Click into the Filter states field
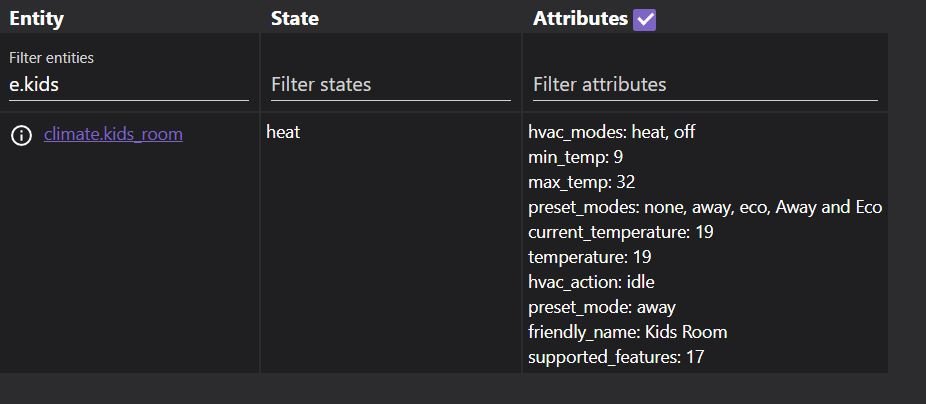Screen dimensions: 926x404 click(x=390, y=84)
